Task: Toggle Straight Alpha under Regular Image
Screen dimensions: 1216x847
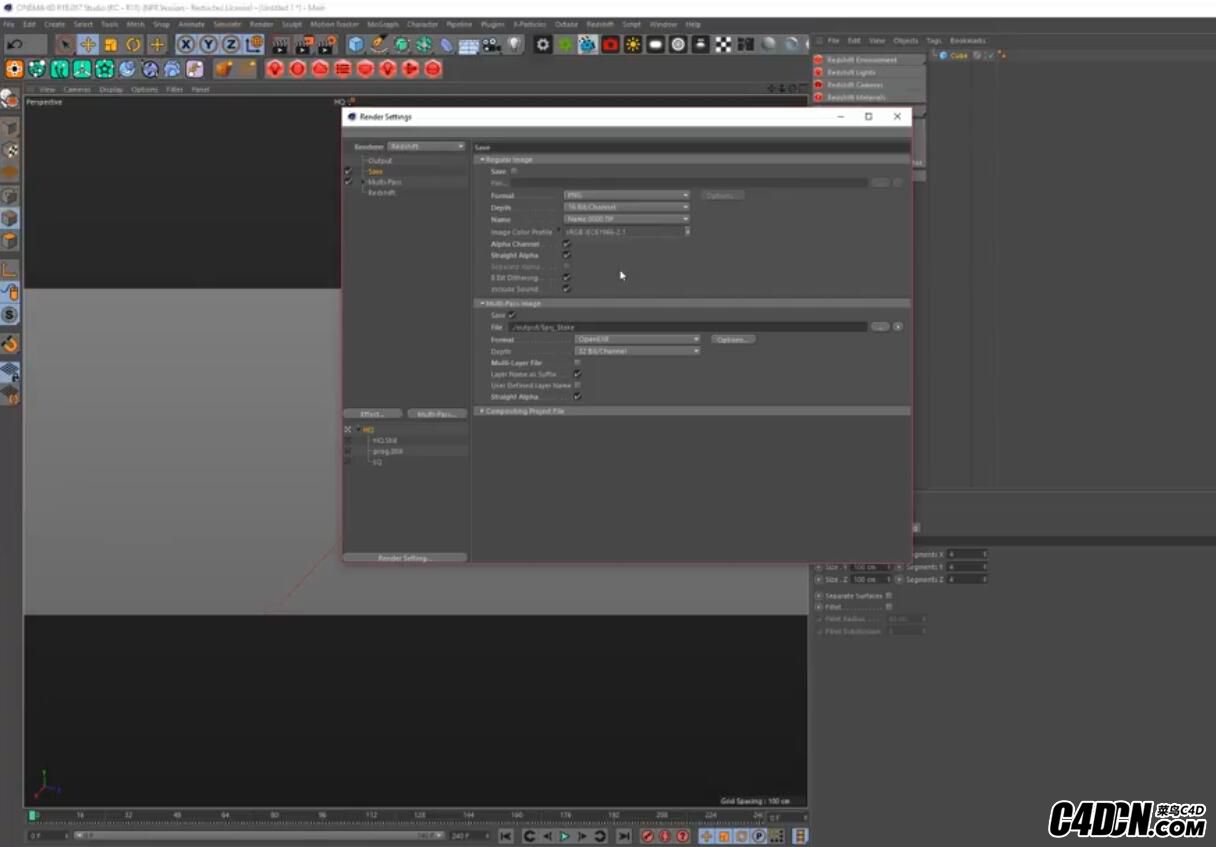Action: [567, 255]
